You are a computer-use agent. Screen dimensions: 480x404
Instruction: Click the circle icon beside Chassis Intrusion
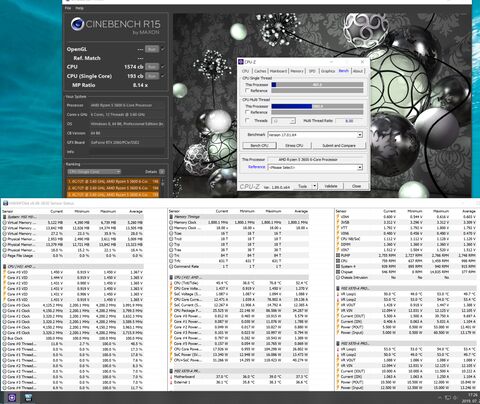(338, 277)
